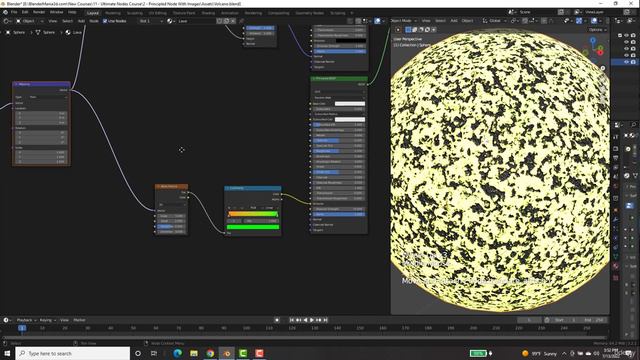Viewport: 640px width, 360px height.
Task: Open the timeline Marker menu
Action: pos(79,320)
